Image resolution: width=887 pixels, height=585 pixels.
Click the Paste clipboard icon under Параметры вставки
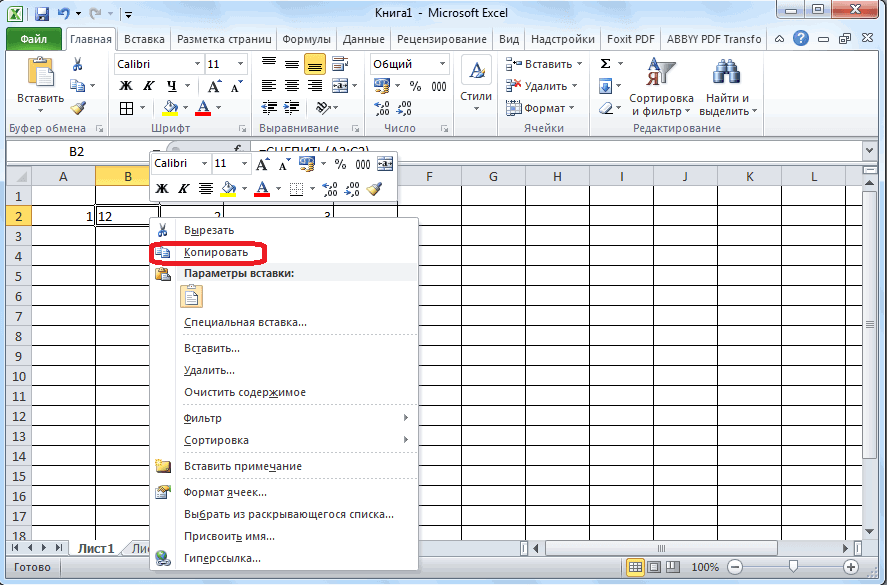(x=191, y=296)
